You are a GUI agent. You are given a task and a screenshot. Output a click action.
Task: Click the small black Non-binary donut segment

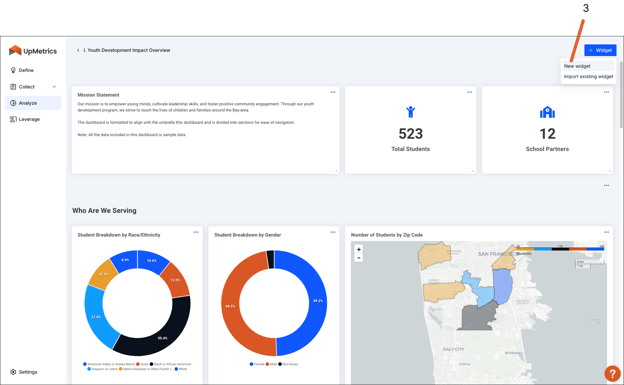tap(271, 259)
